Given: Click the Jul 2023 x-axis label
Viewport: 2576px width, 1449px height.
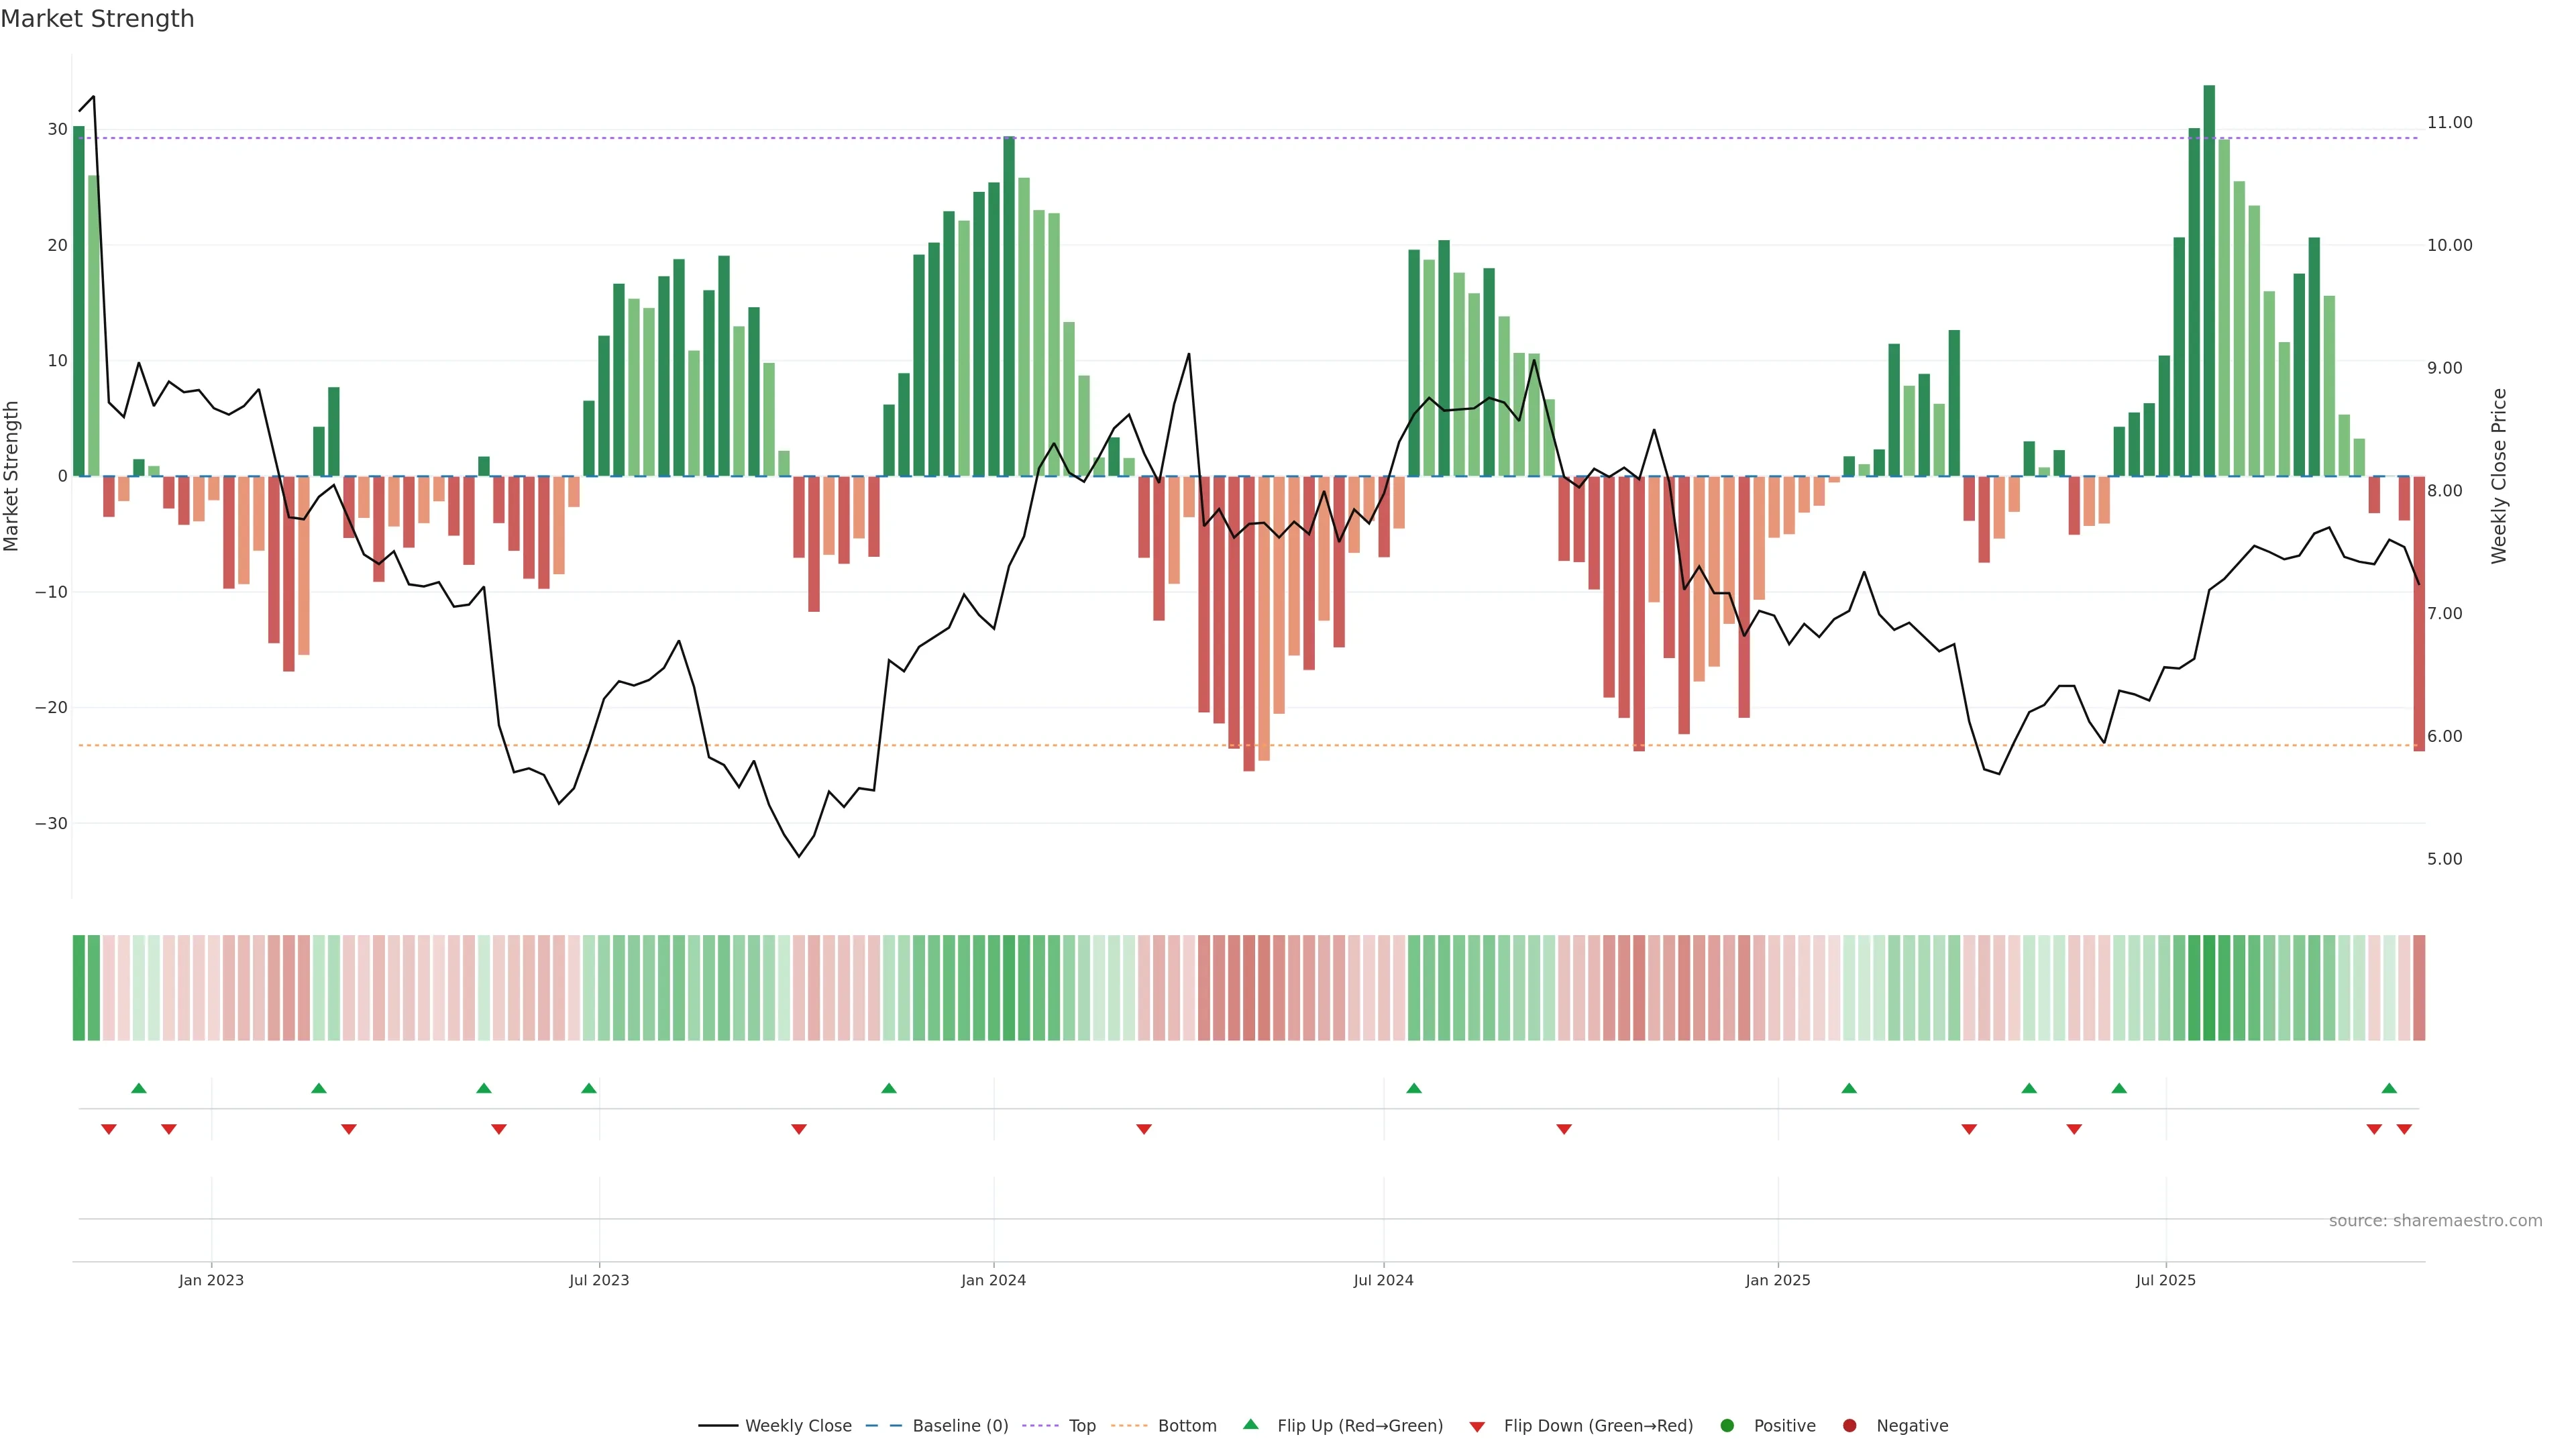Looking at the screenshot, I should pyautogui.click(x=599, y=1280).
